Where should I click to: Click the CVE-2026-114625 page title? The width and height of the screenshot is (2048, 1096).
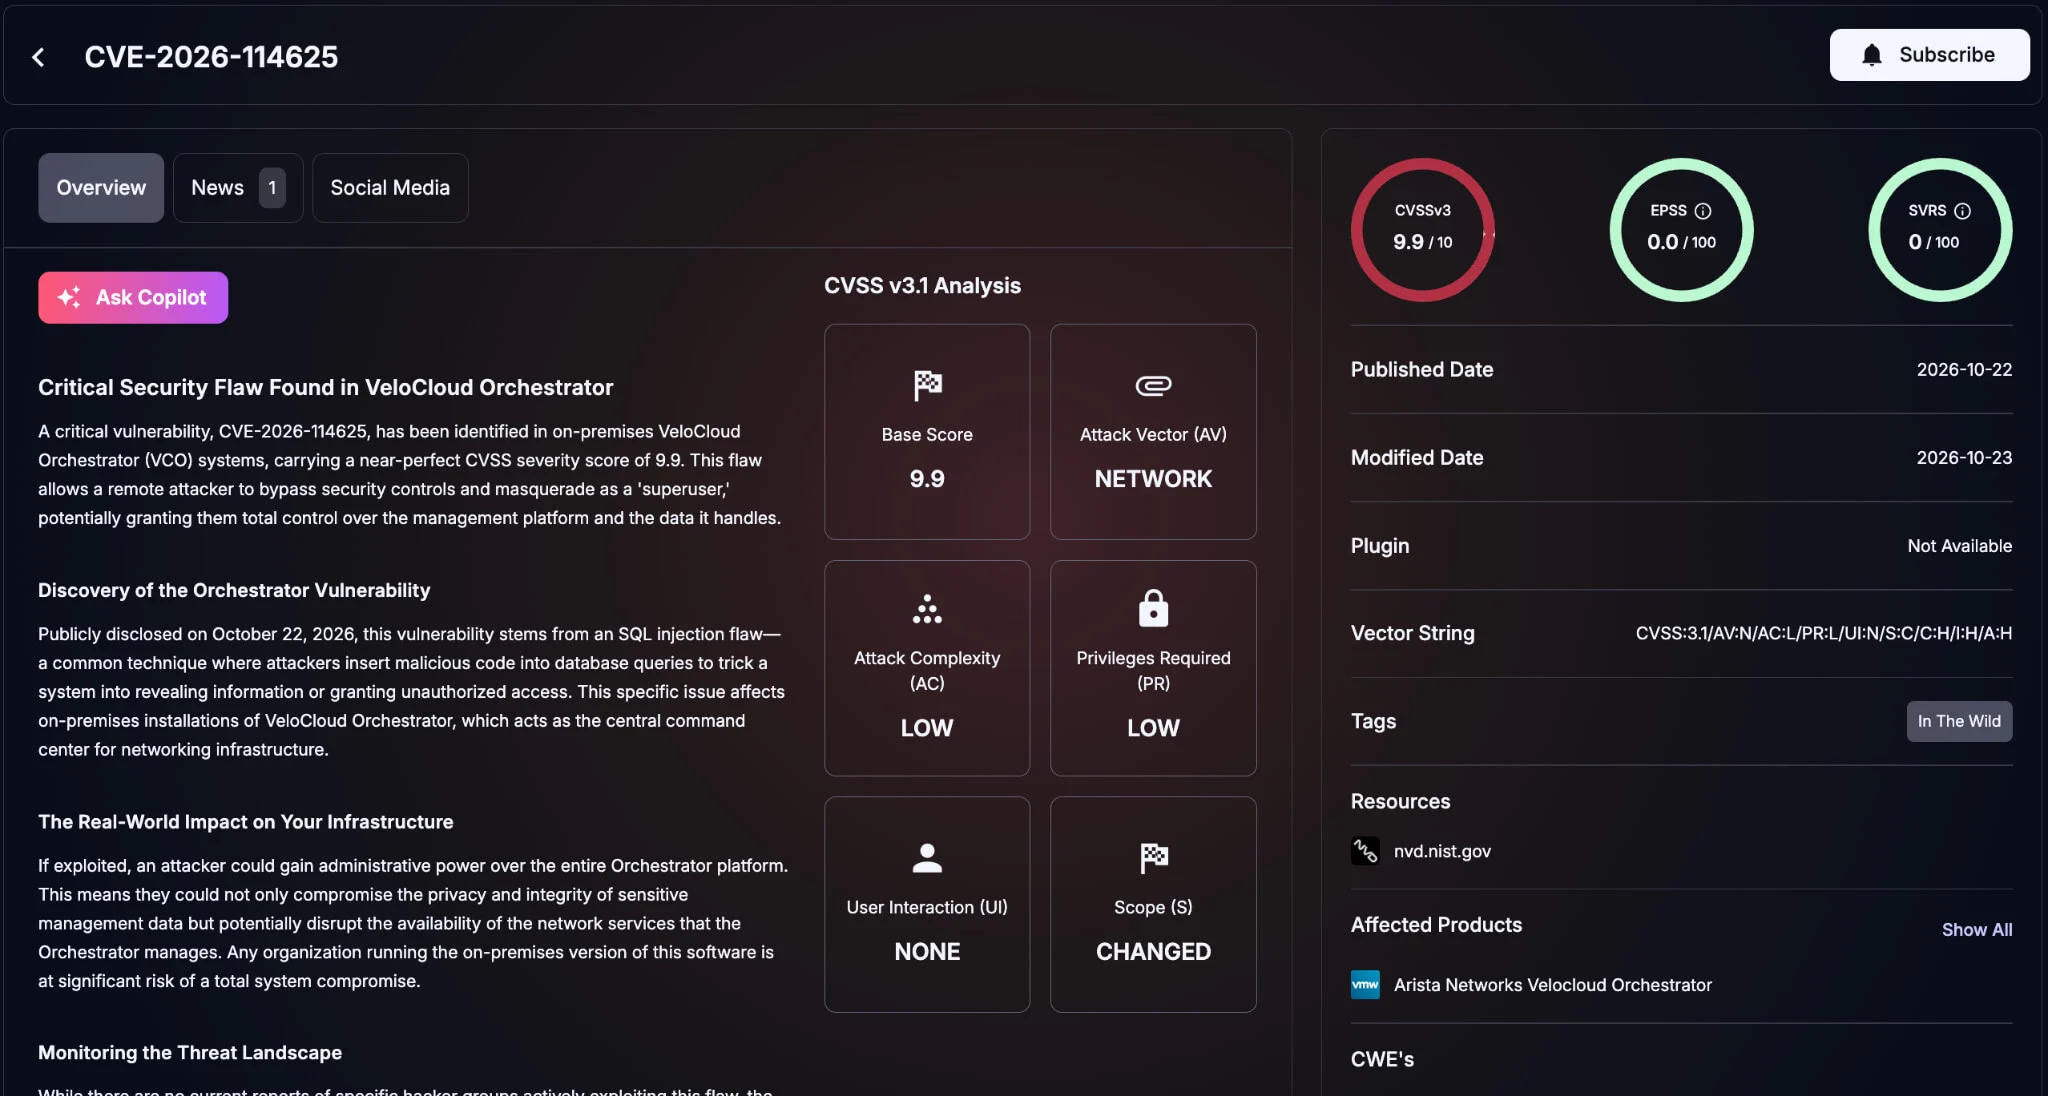(x=211, y=57)
